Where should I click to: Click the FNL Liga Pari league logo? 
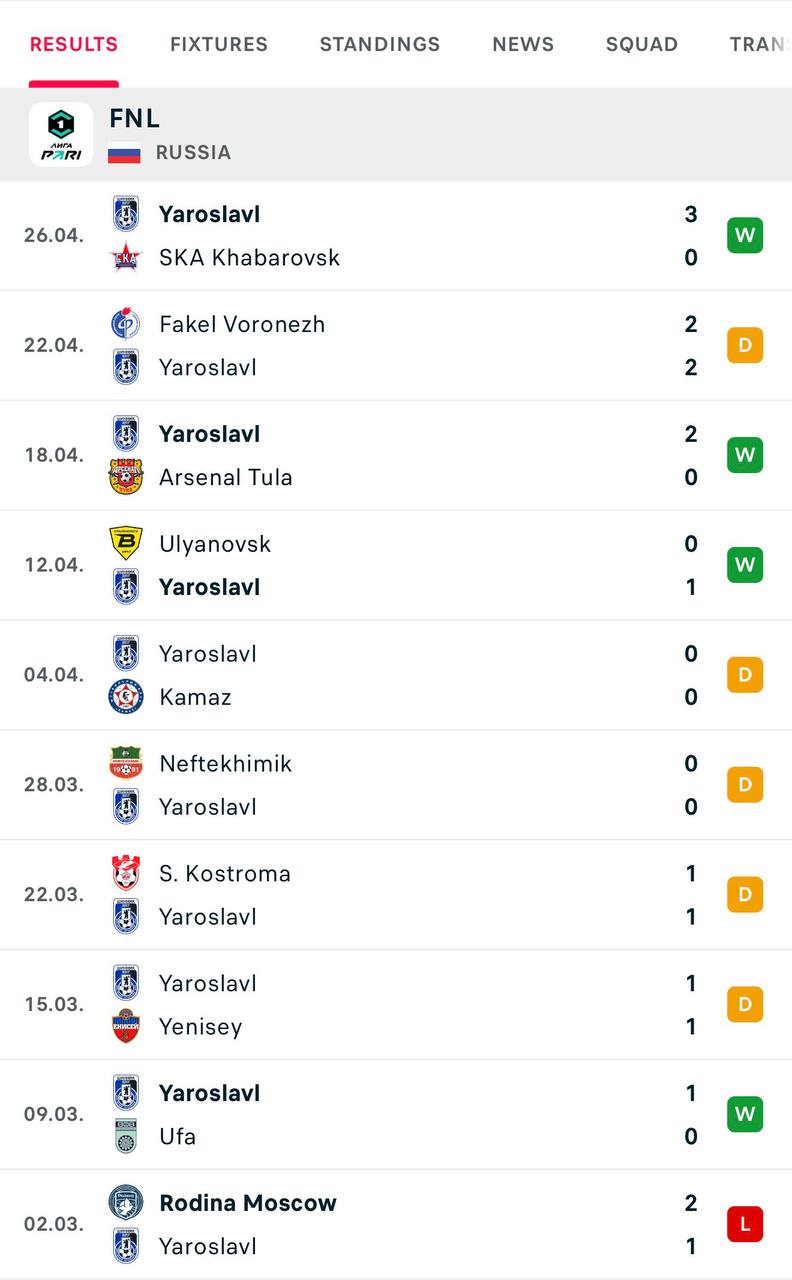click(61, 134)
